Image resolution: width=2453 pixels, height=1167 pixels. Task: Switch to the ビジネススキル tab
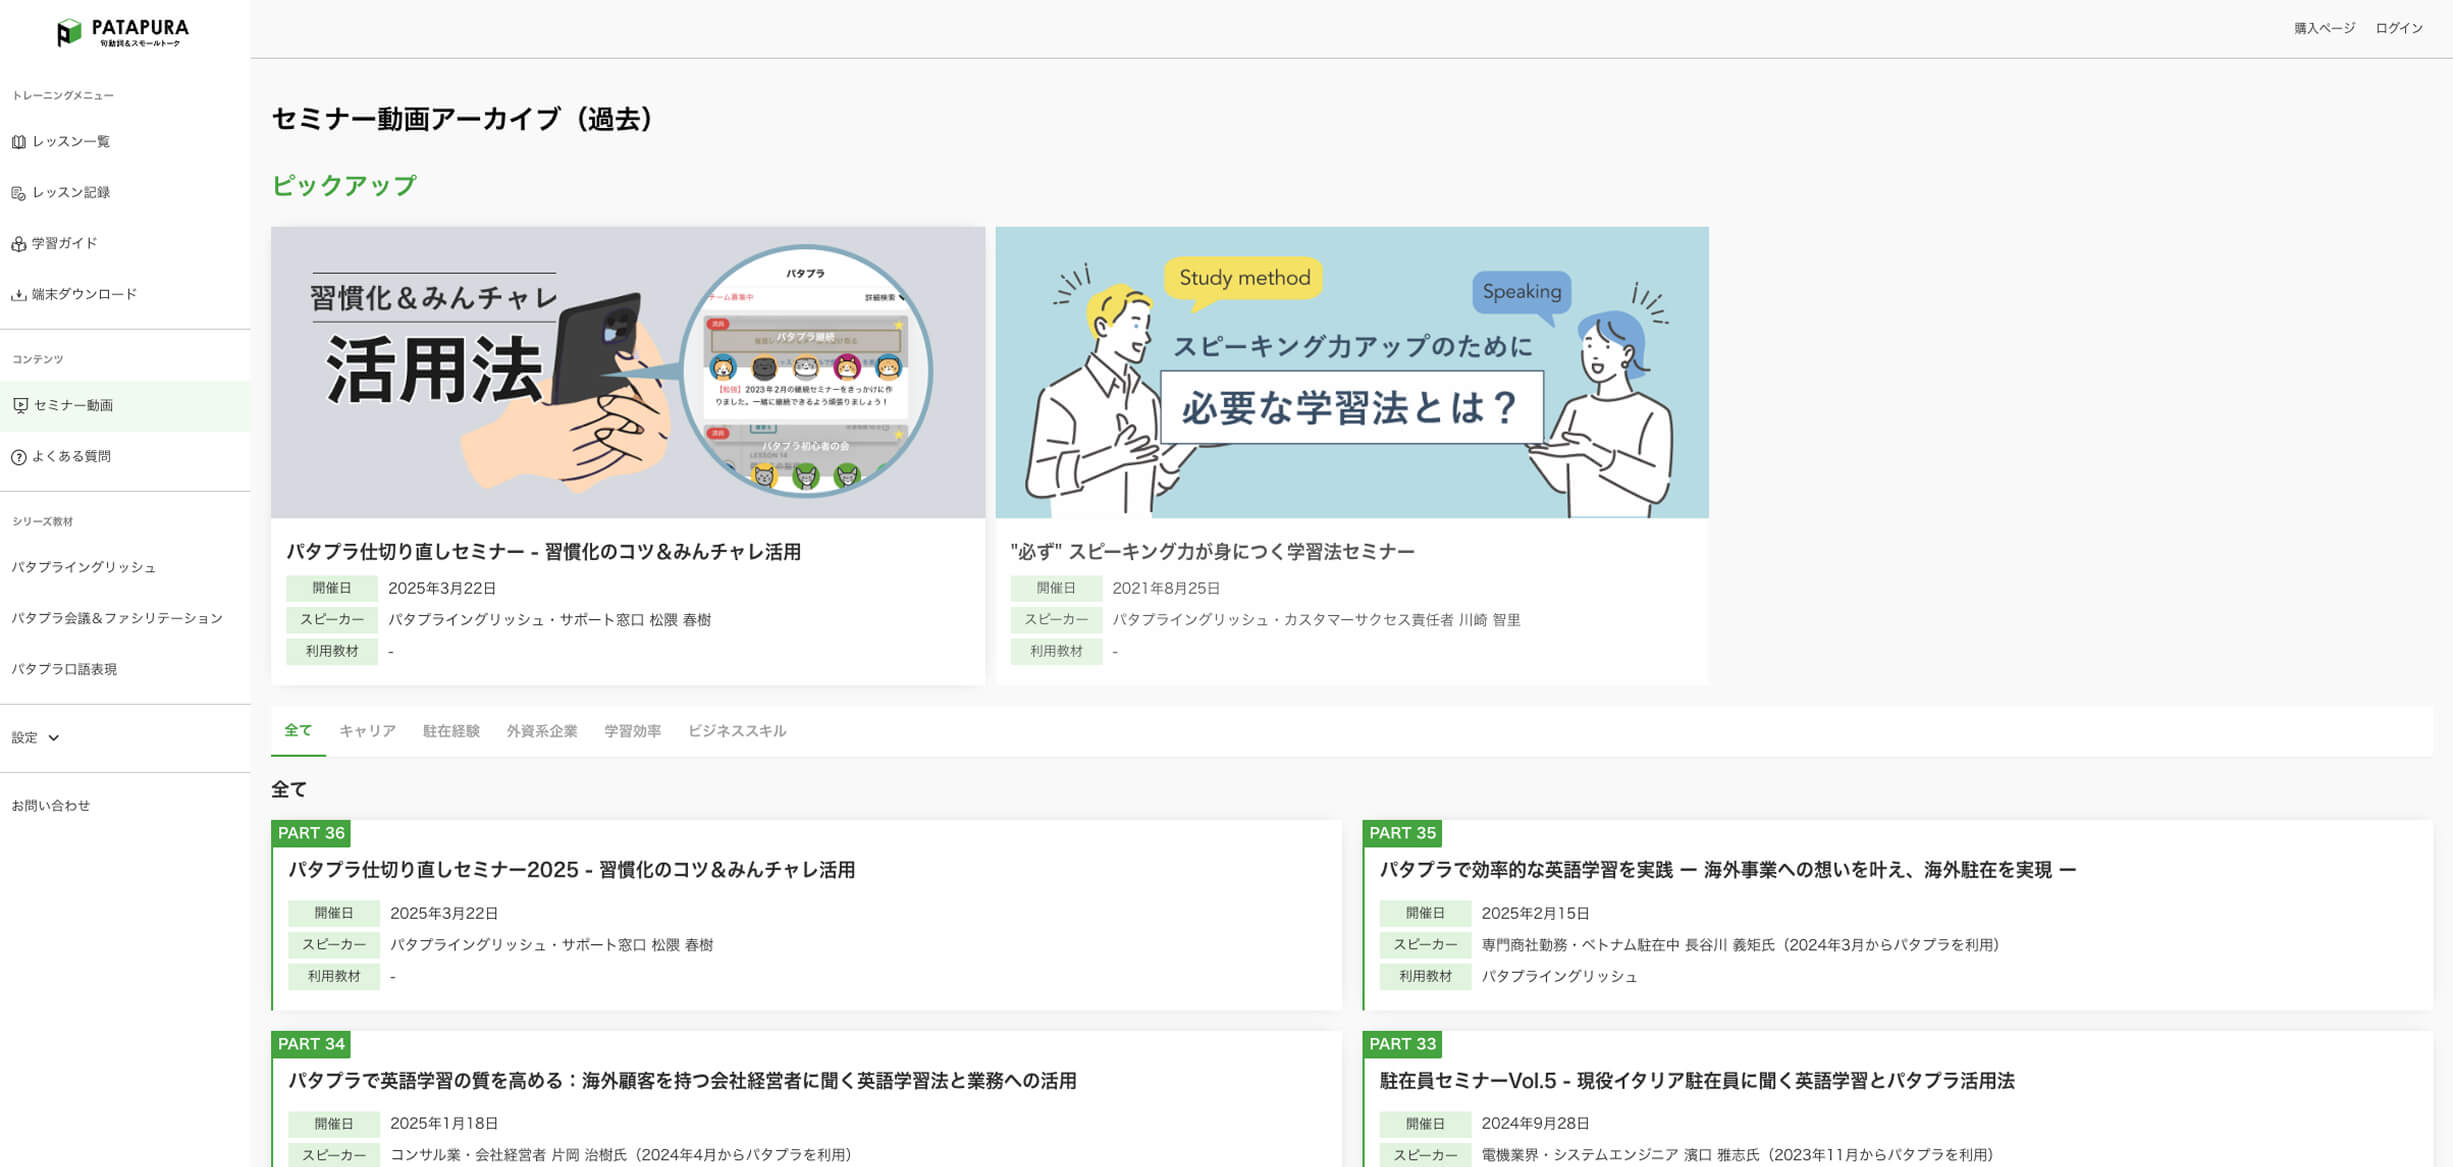737,731
